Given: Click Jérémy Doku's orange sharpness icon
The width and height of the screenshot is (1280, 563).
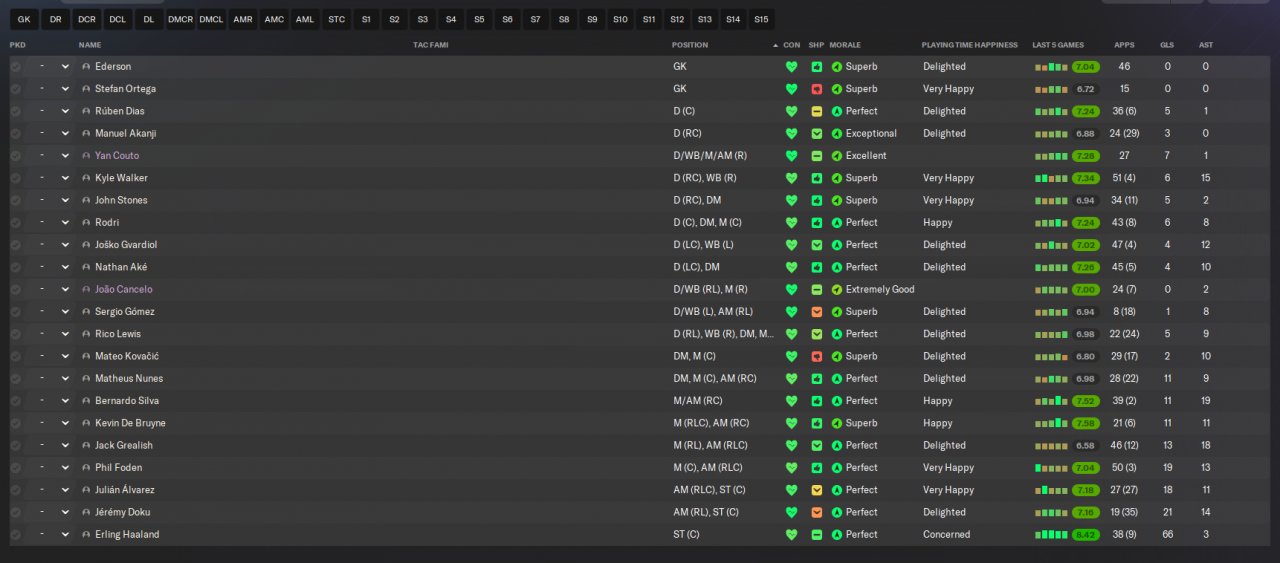Looking at the screenshot, I should [817, 512].
